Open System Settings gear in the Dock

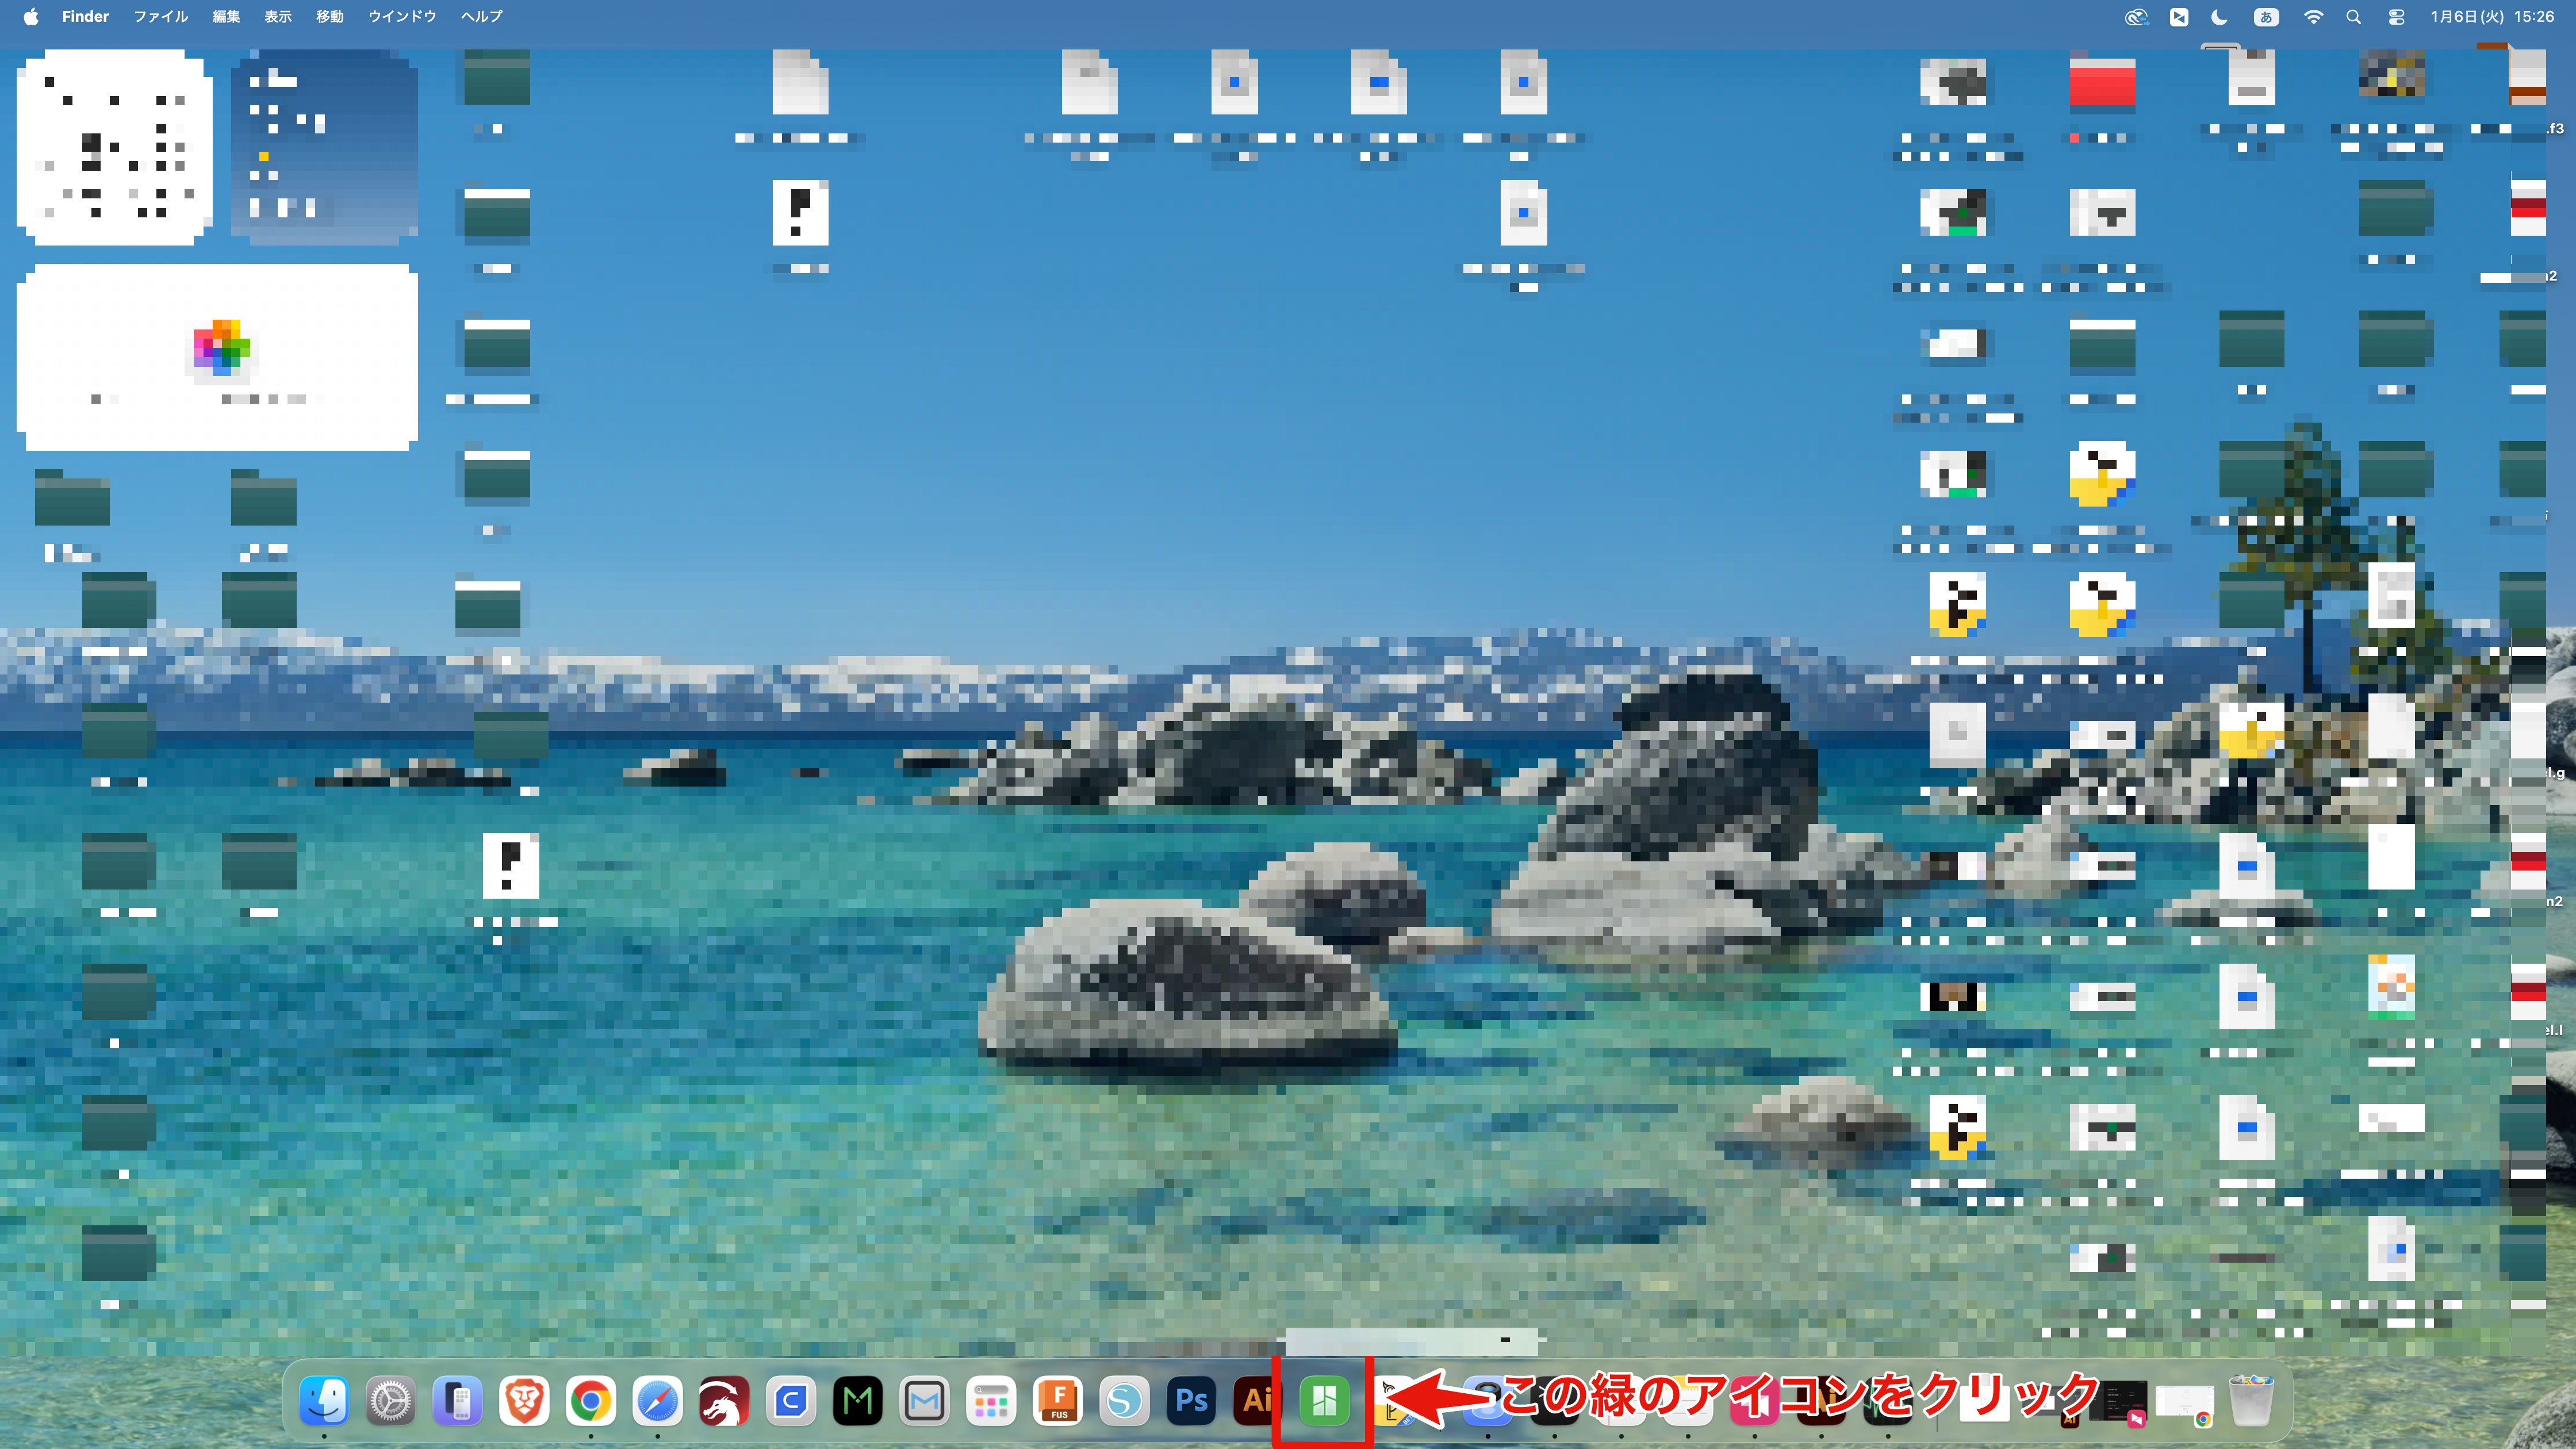tap(390, 1401)
